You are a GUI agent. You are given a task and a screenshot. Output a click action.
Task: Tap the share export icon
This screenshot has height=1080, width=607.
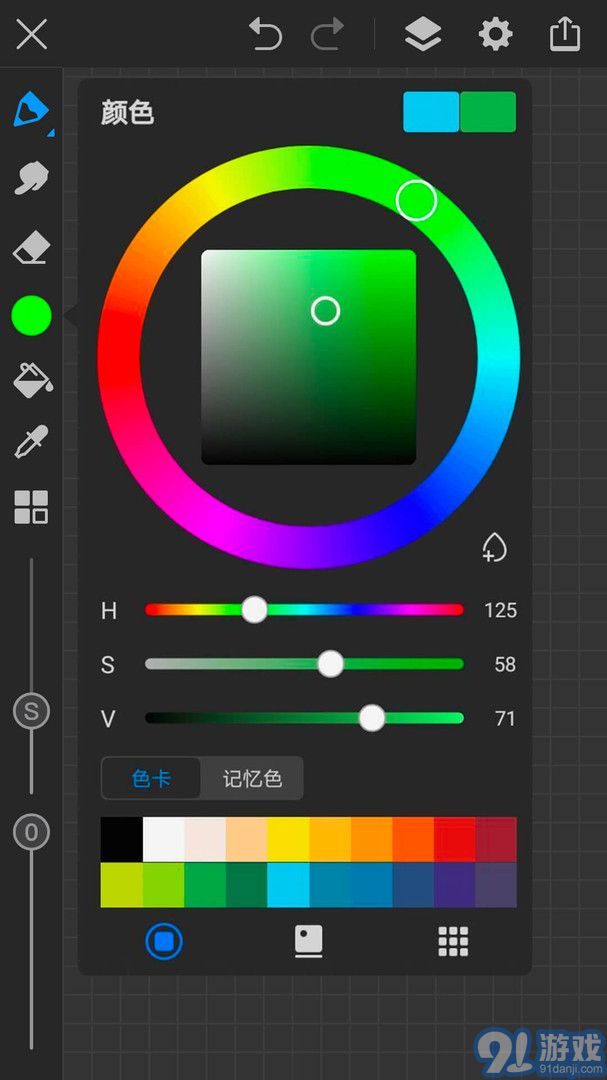pos(565,35)
